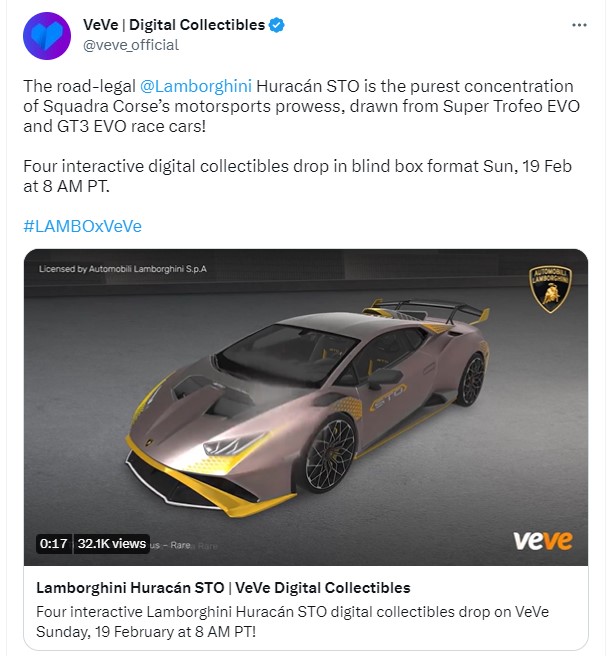Open the #LAMBOxVeVe hashtag
The height and width of the screenshot is (656, 614).
83,226
